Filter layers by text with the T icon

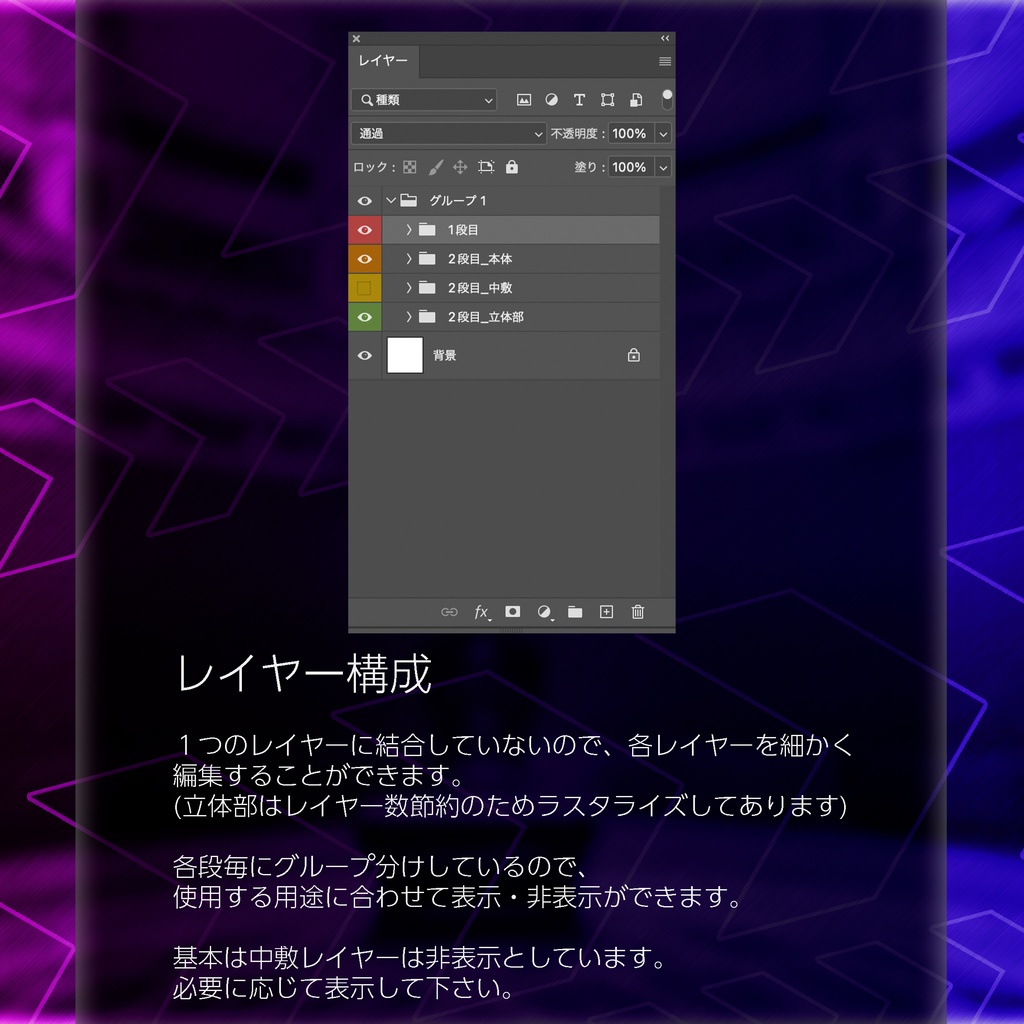pyautogui.click(x=579, y=100)
